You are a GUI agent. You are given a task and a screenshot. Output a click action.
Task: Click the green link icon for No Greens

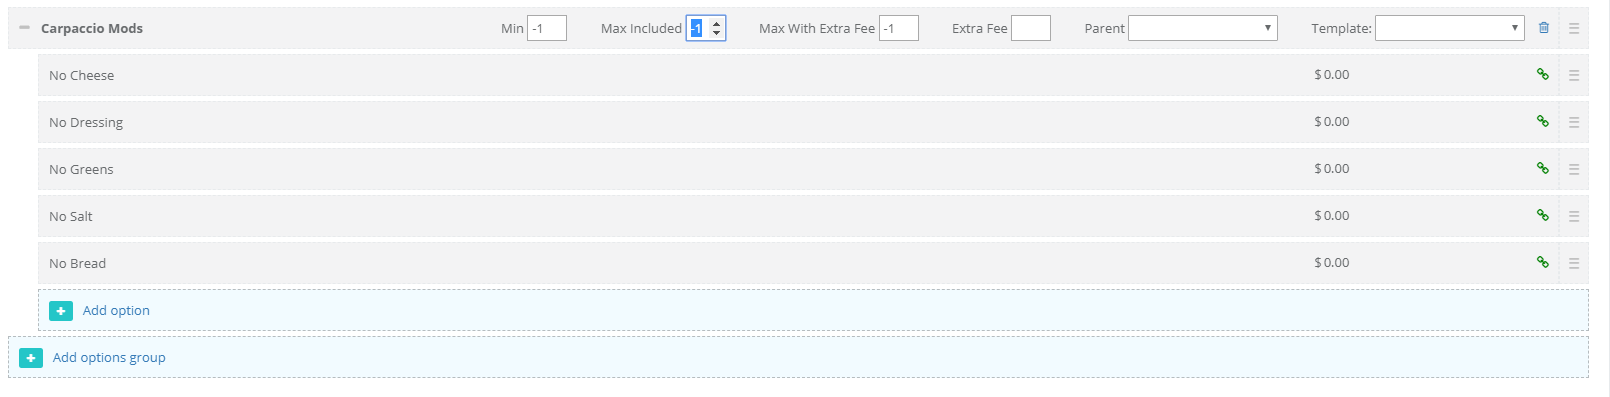click(x=1543, y=168)
